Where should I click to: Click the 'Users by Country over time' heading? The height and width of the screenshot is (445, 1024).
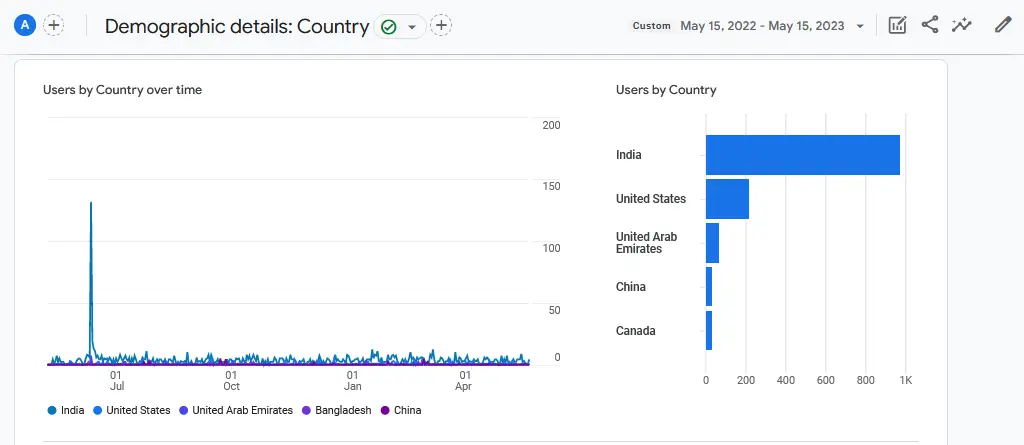pyautogui.click(x=122, y=90)
